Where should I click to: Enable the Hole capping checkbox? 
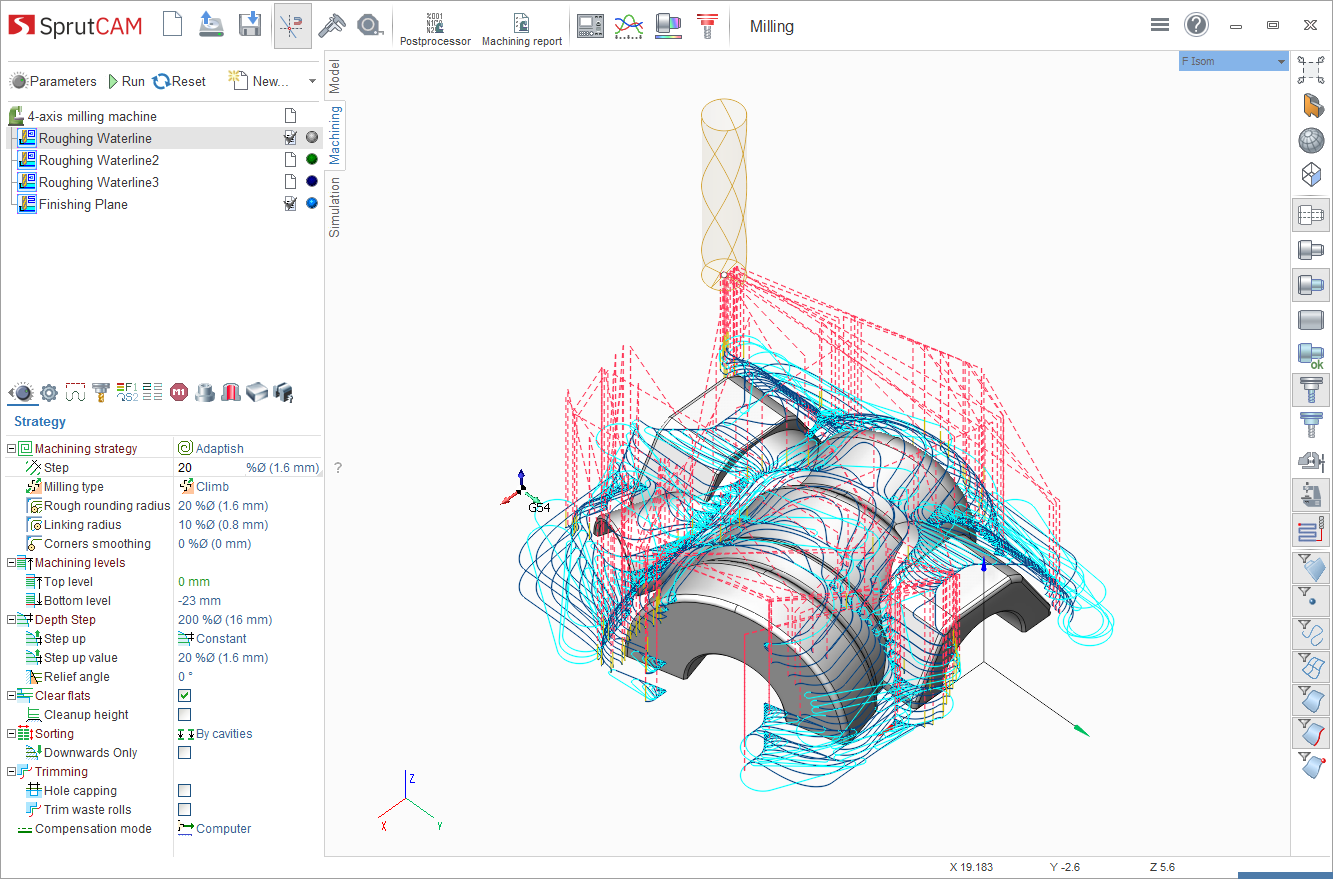pyautogui.click(x=184, y=791)
